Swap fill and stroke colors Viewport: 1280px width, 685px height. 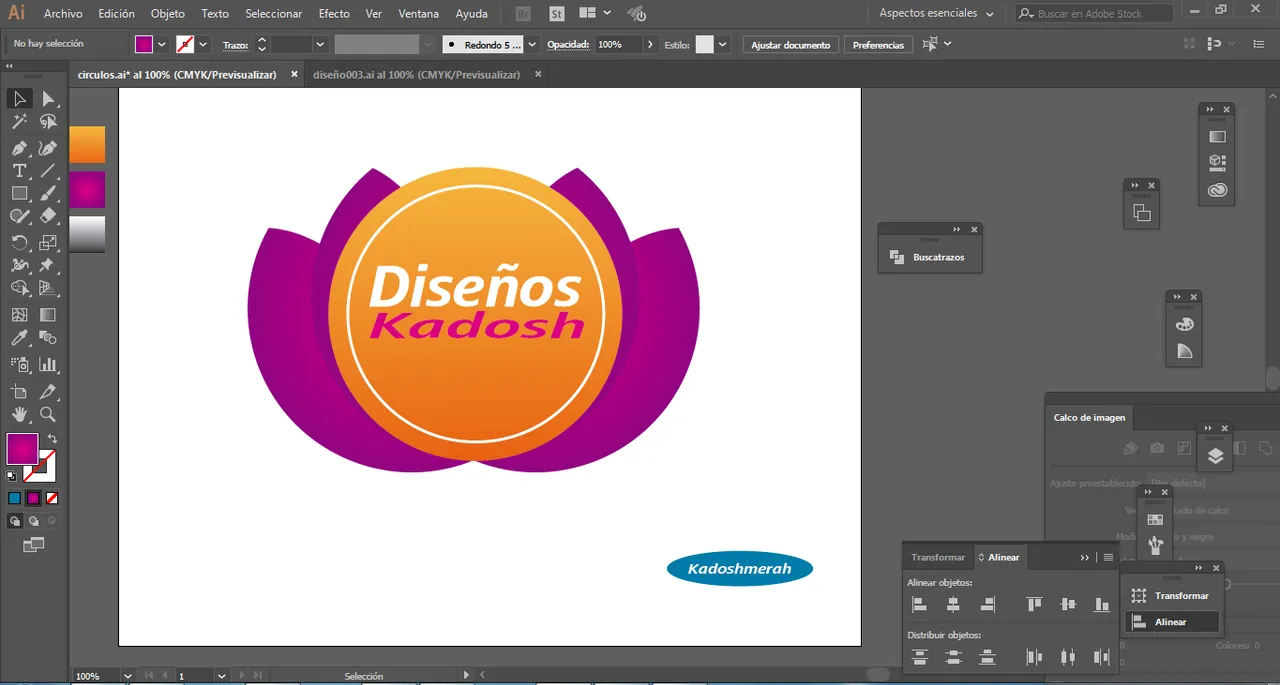(x=52, y=439)
